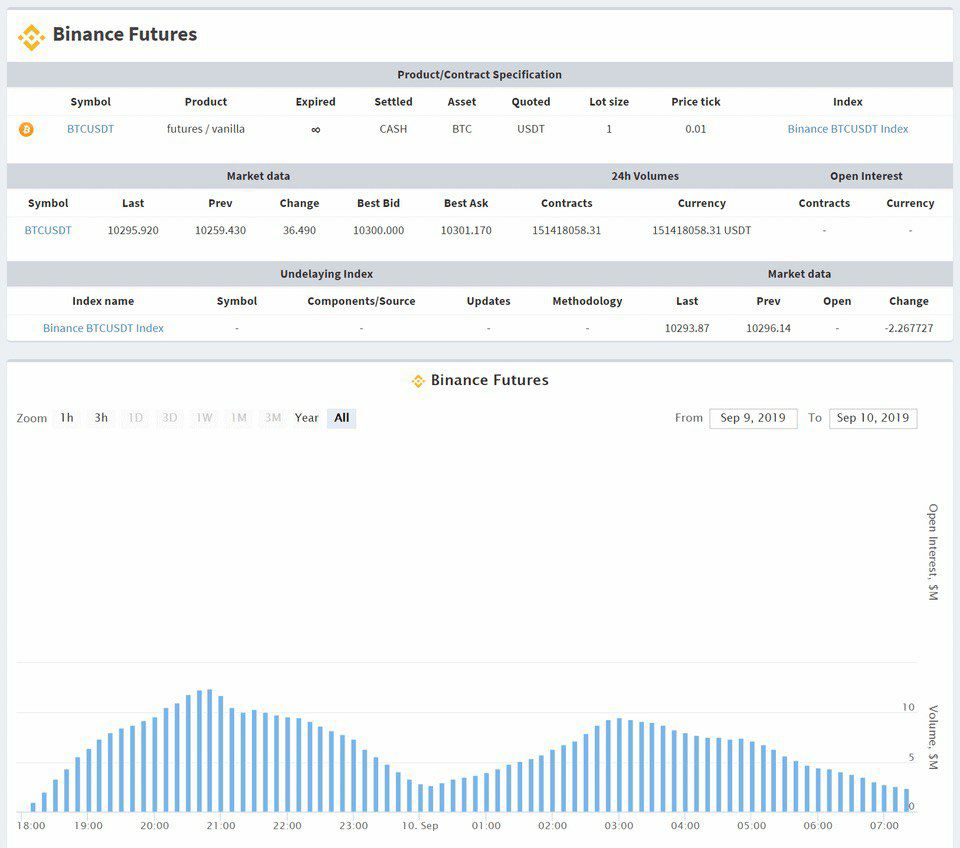Viewport: 960px width, 848px height.
Task: Click the Open Interest, $M axis title
Action: point(933,552)
